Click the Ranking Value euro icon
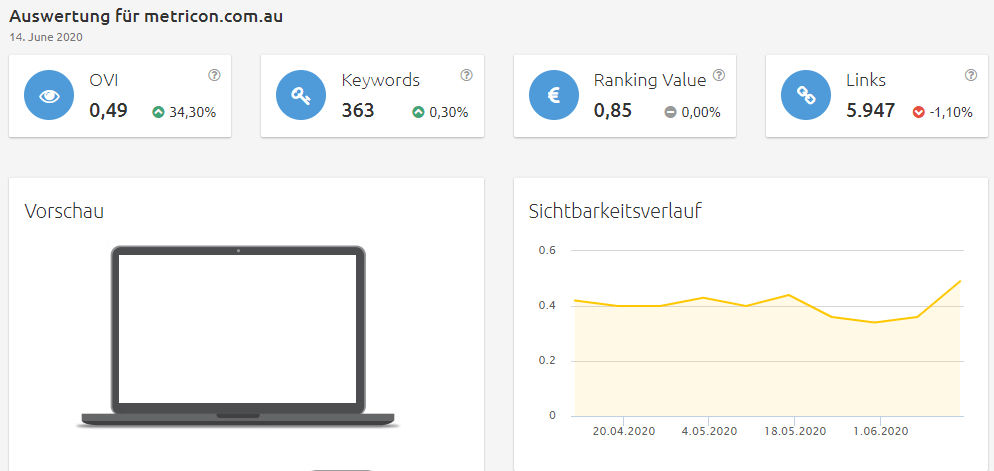This screenshot has width=994, height=471. click(554, 95)
